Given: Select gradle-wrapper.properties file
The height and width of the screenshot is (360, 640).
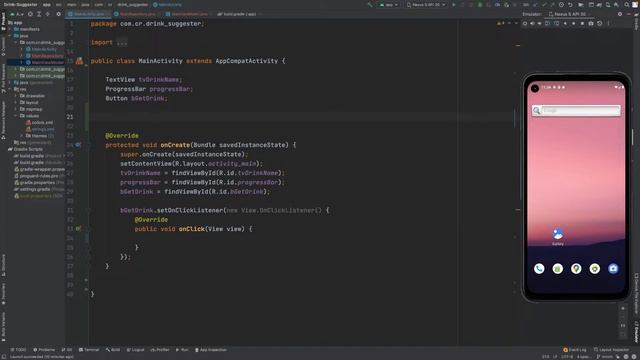Looking at the screenshot, I should pyautogui.click(x=40, y=169).
